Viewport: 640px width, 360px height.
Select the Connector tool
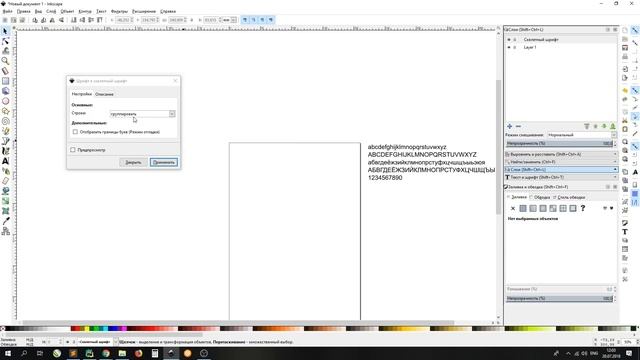[5, 231]
